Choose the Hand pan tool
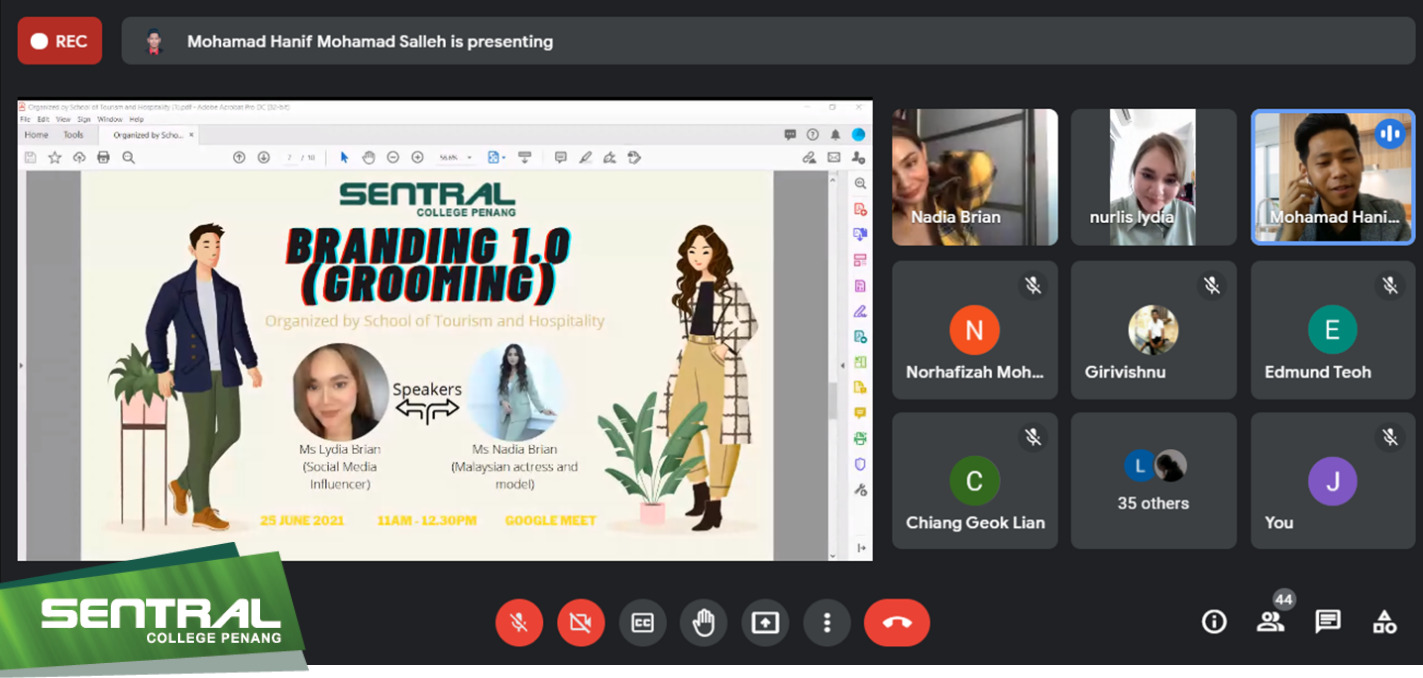 (368, 157)
